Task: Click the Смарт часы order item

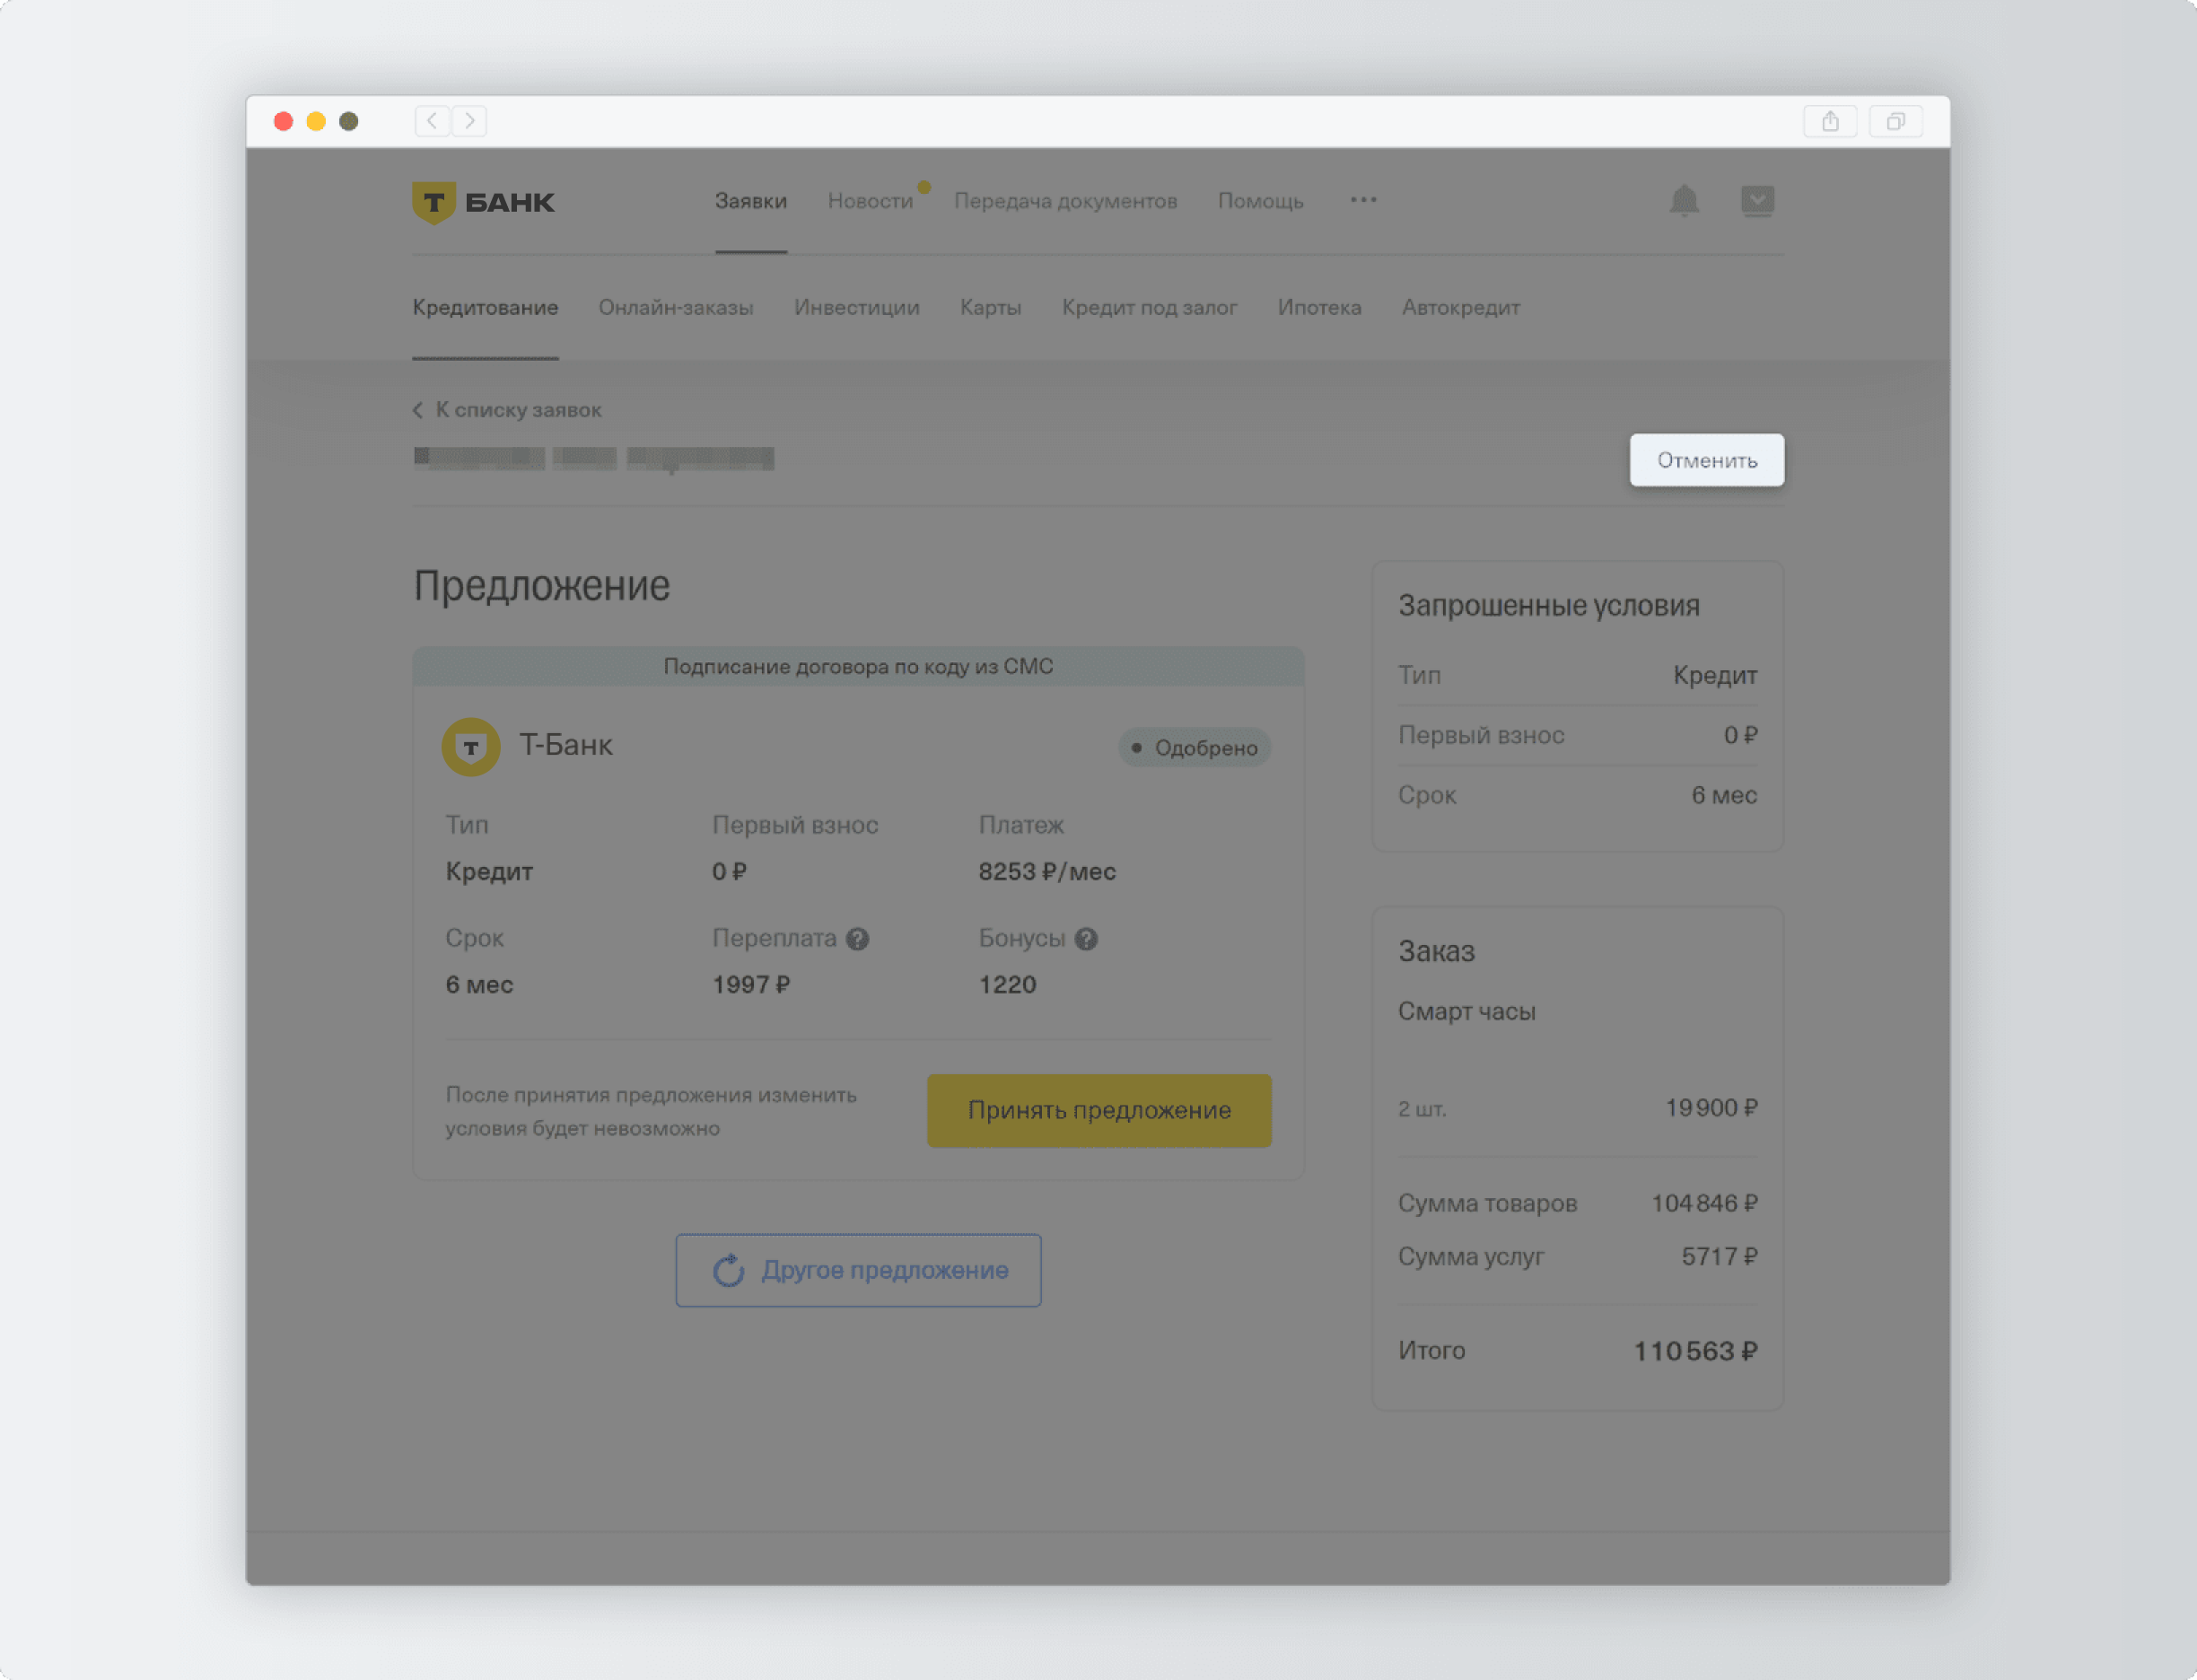Action: [1466, 1012]
